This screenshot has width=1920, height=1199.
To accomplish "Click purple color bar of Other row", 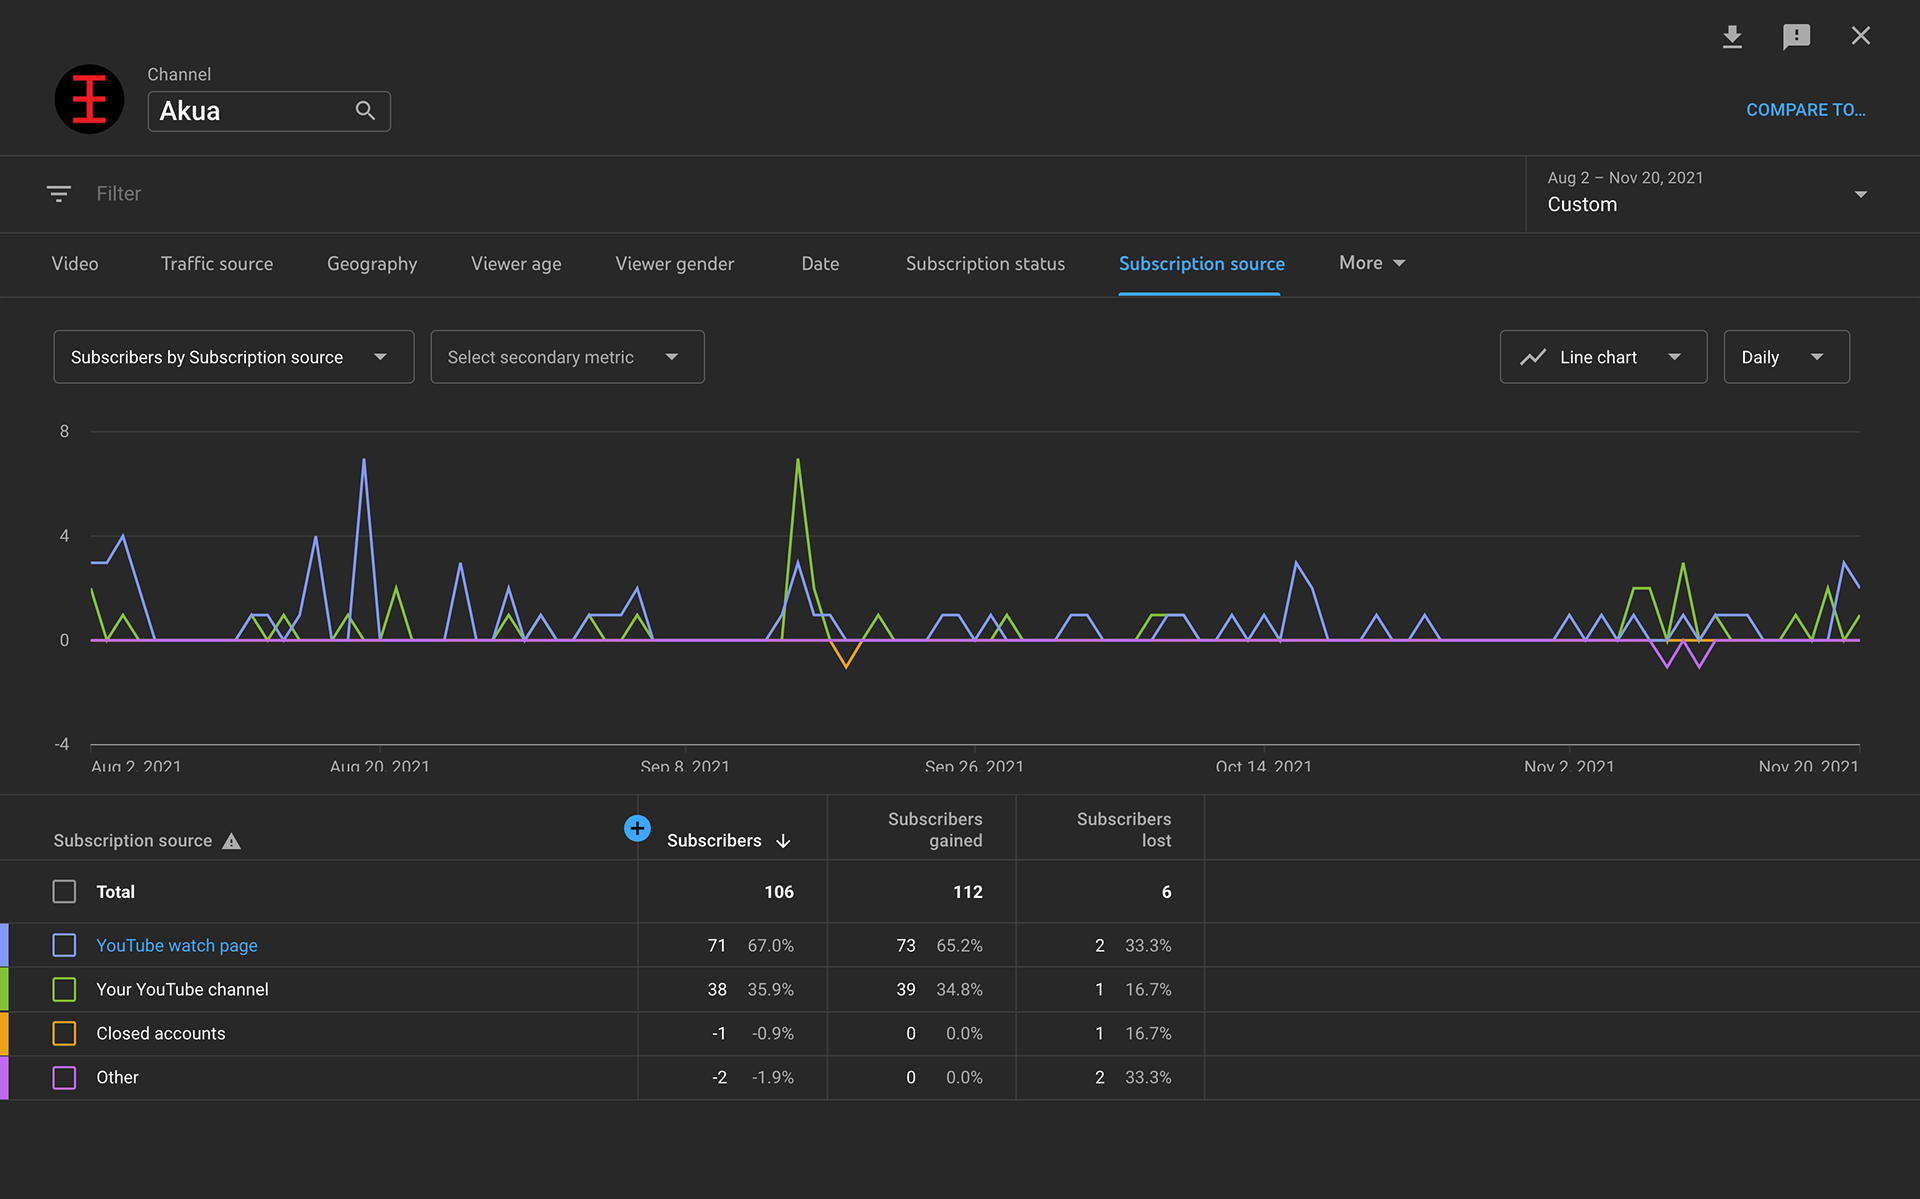I will coord(4,1077).
